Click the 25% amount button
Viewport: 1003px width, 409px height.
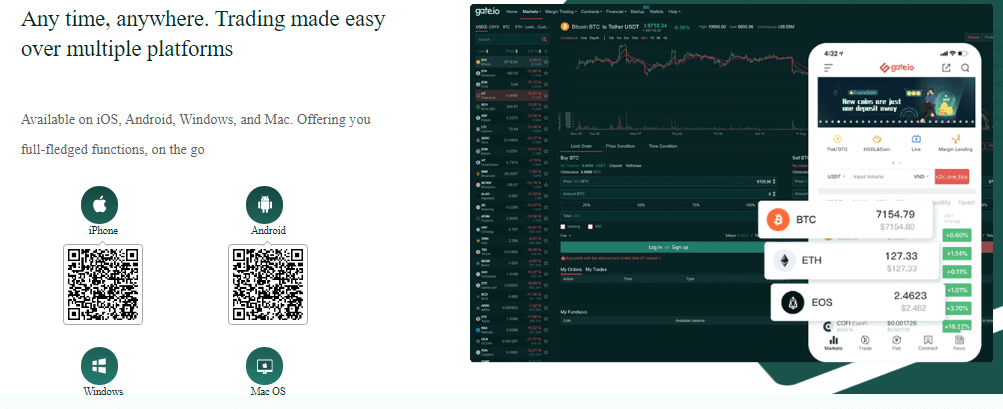point(587,205)
